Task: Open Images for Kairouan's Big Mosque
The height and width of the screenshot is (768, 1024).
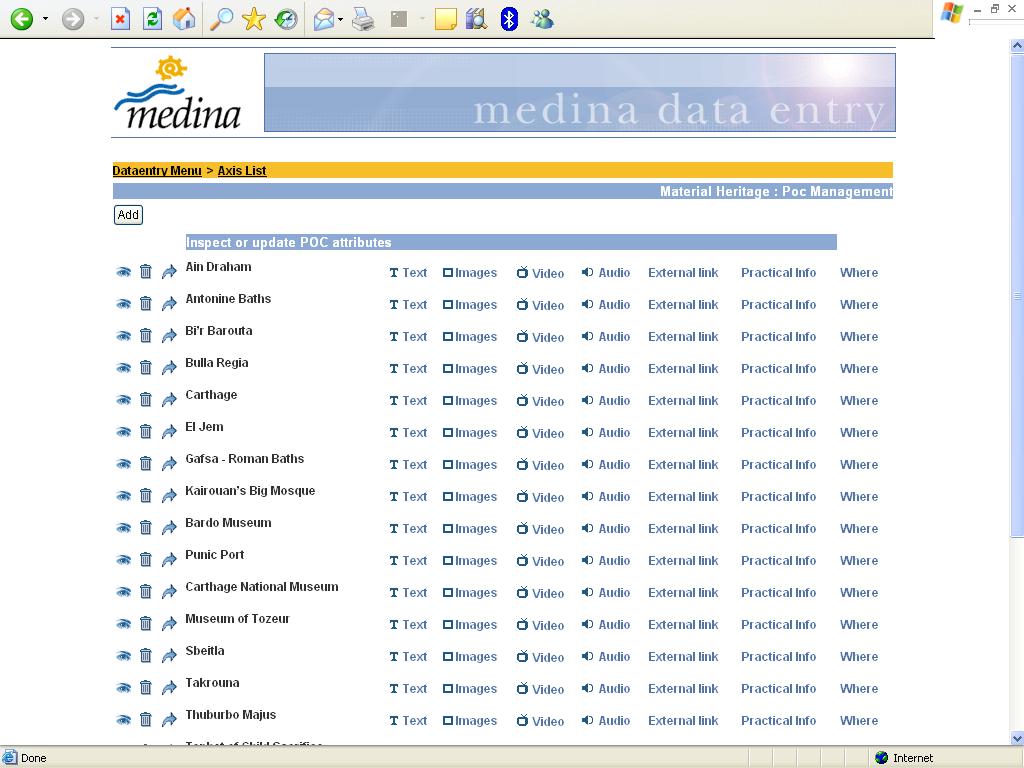Action: [x=470, y=497]
